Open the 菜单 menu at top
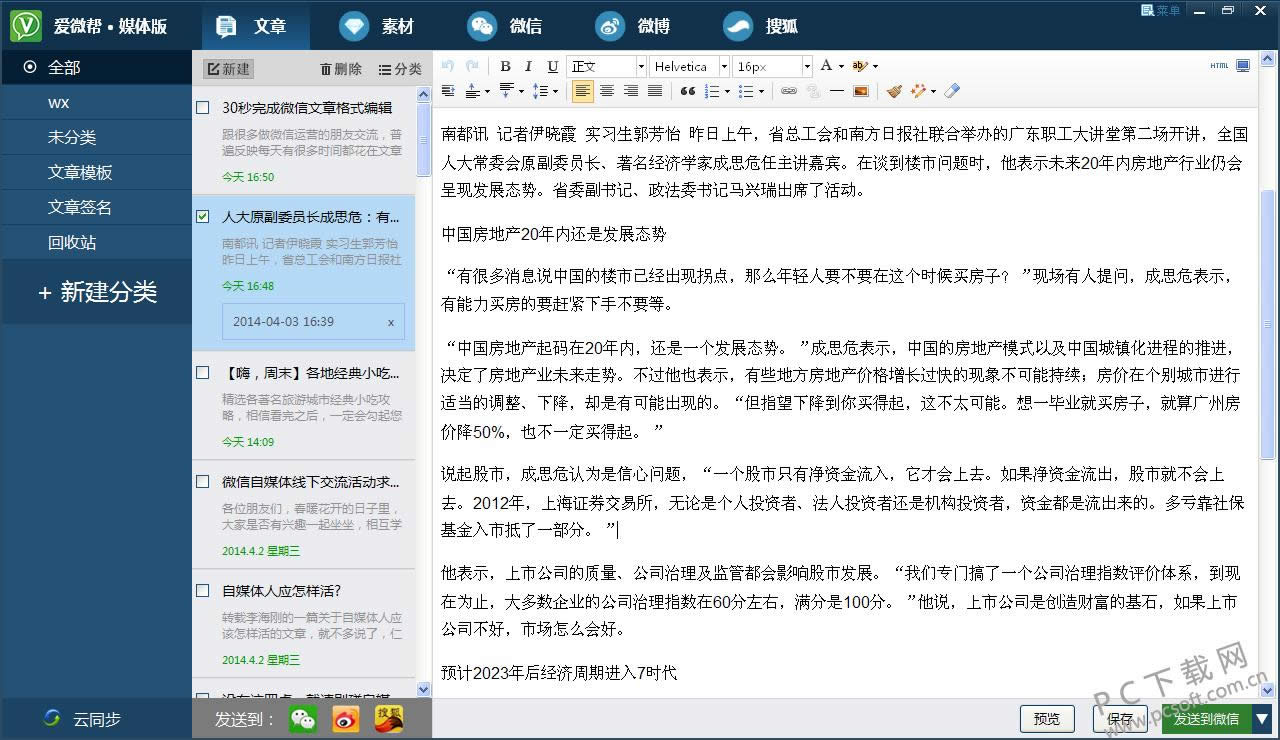 click(x=1160, y=10)
